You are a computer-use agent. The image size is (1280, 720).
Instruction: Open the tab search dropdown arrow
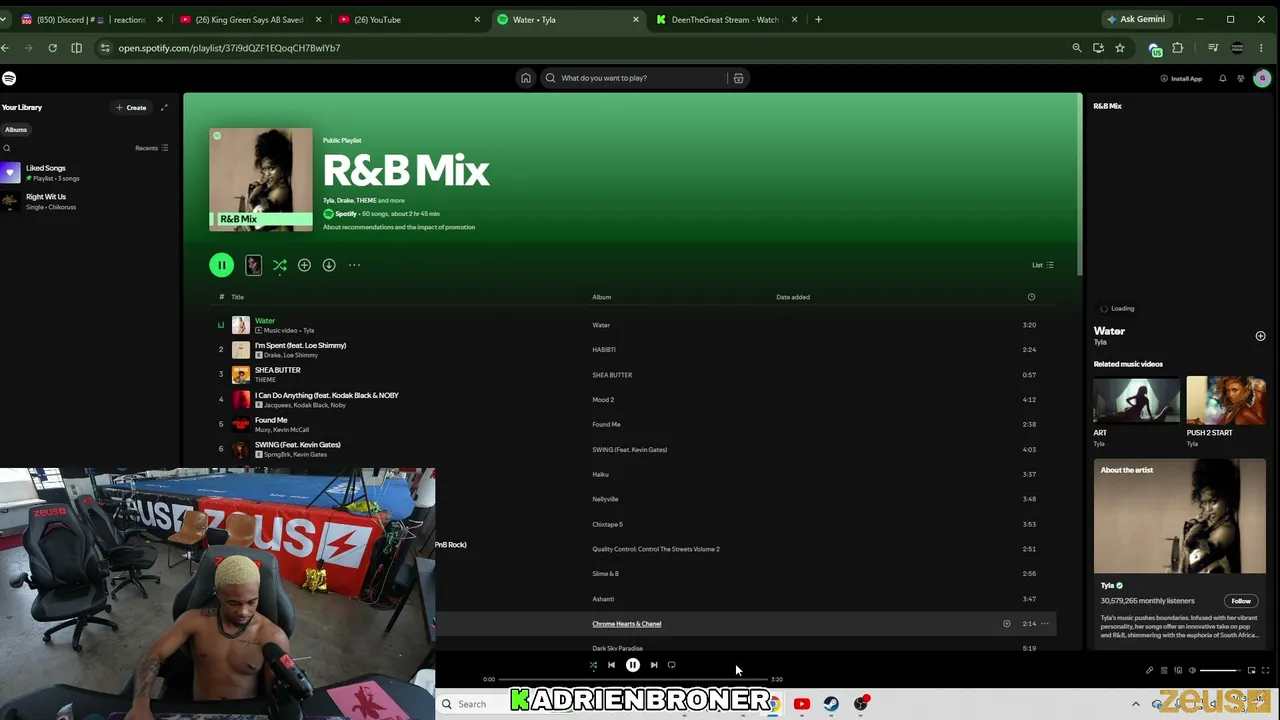(4, 19)
